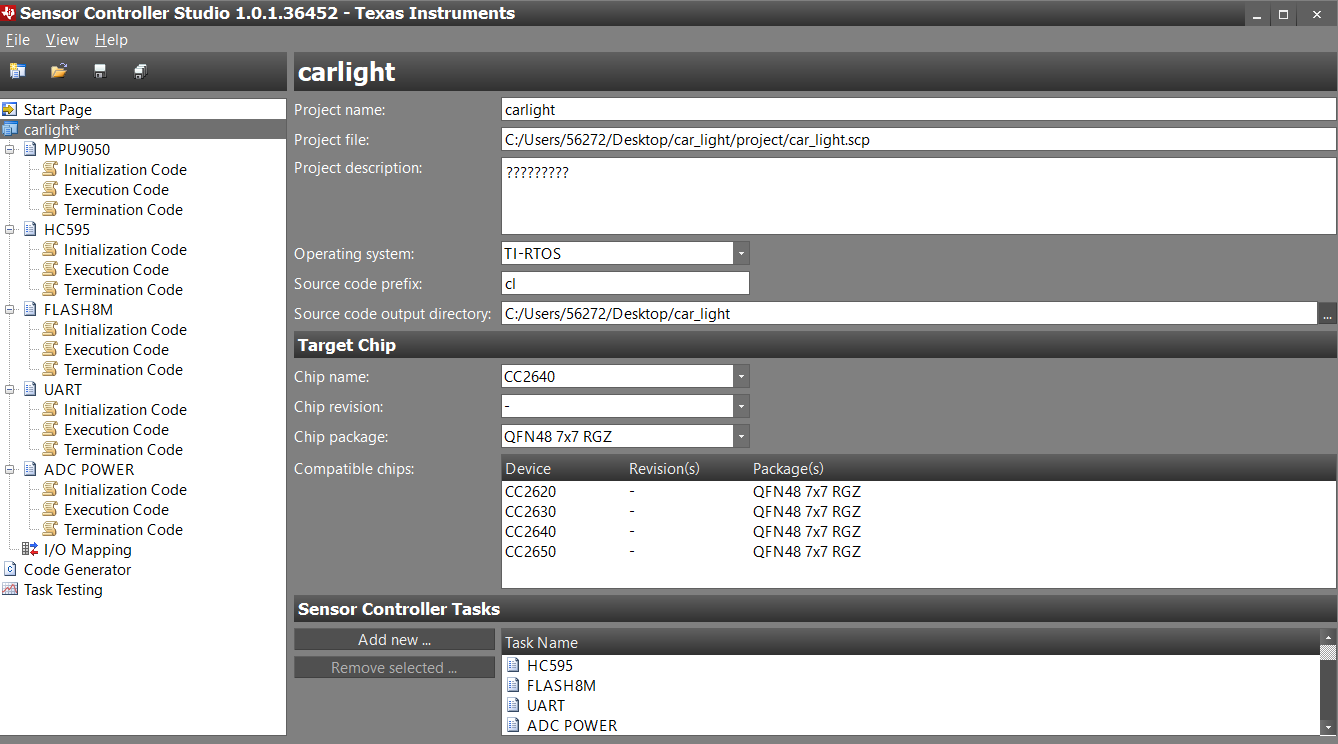Screen dimensions: 1338x744
Task: Open the Chip package dropdown
Action: point(741,437)
